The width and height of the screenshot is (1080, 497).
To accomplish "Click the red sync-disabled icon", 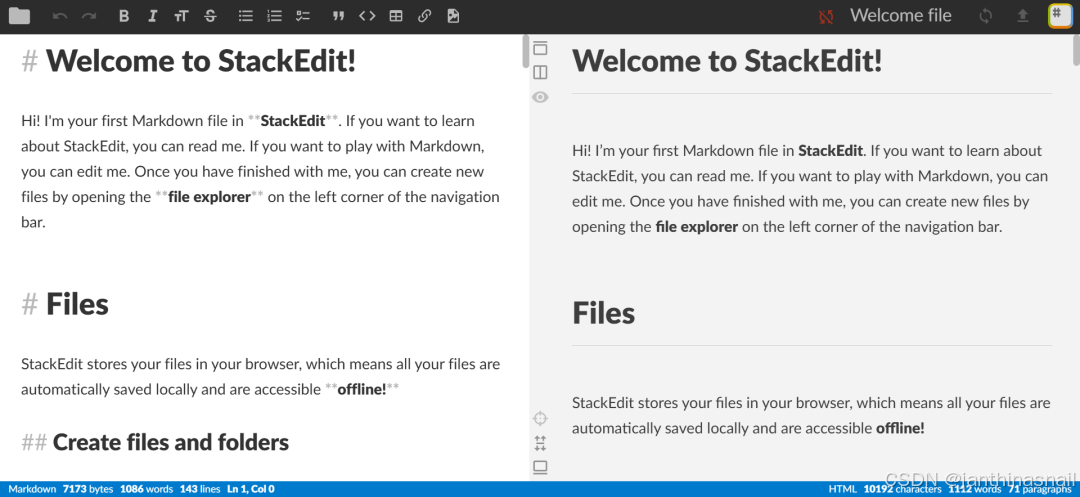I will click(x=826, y=17).
